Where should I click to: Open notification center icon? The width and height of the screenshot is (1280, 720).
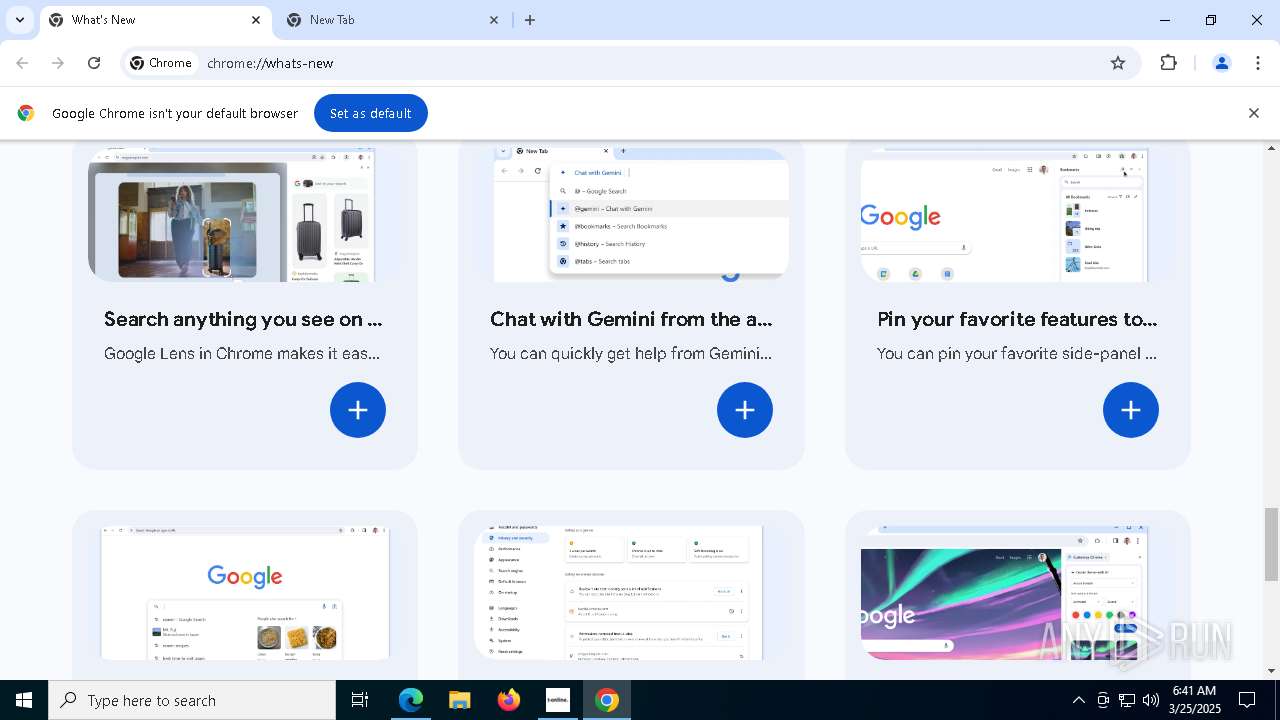[x=1248, y=700]
